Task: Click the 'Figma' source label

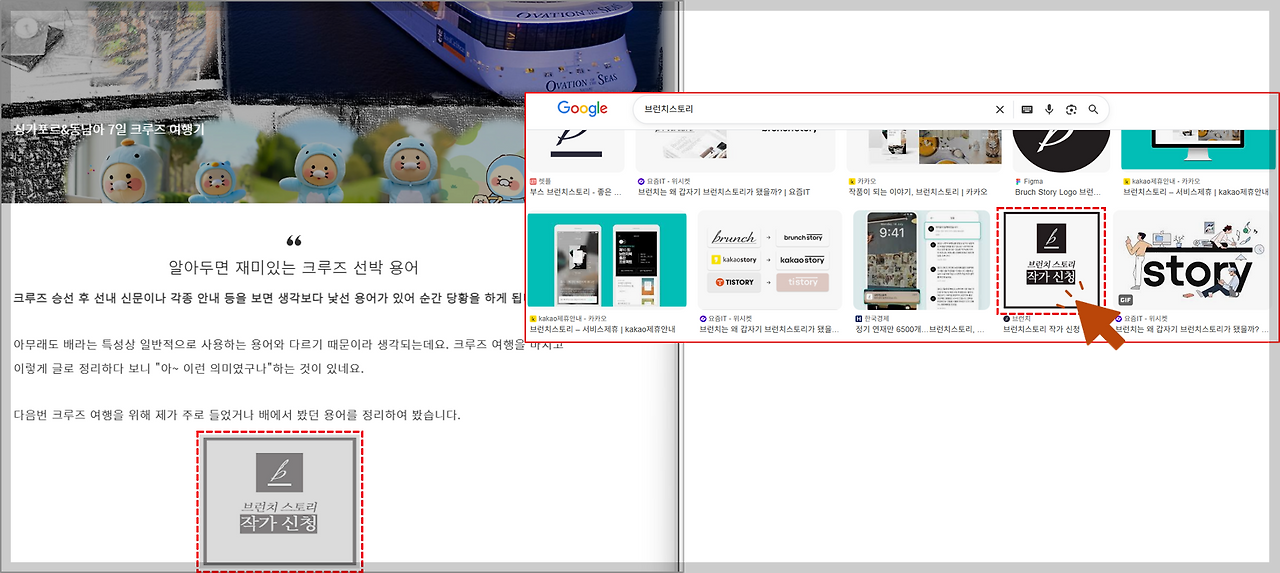Action: 1033,181
